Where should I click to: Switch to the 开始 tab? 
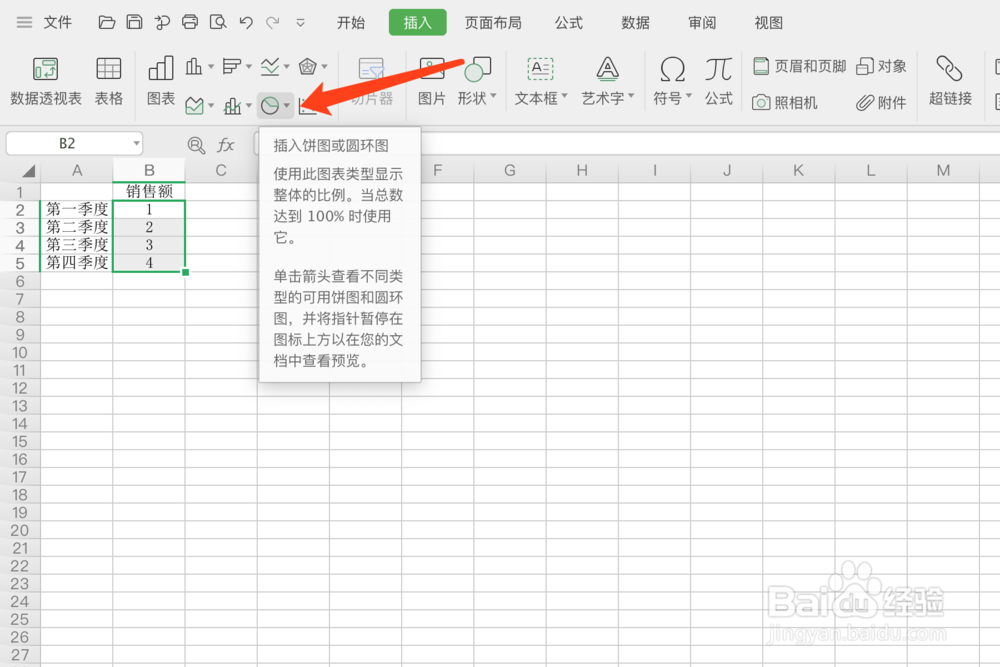point(351,23)
